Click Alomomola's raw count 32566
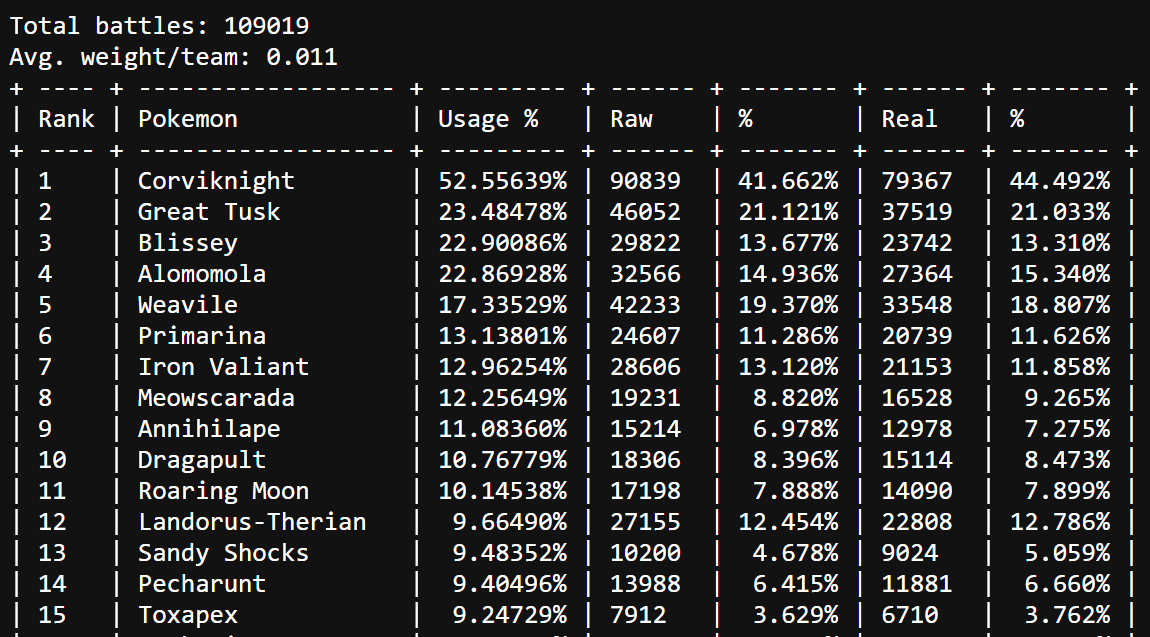This screenshot has height=637, width=1150. (x=645, y=274)
